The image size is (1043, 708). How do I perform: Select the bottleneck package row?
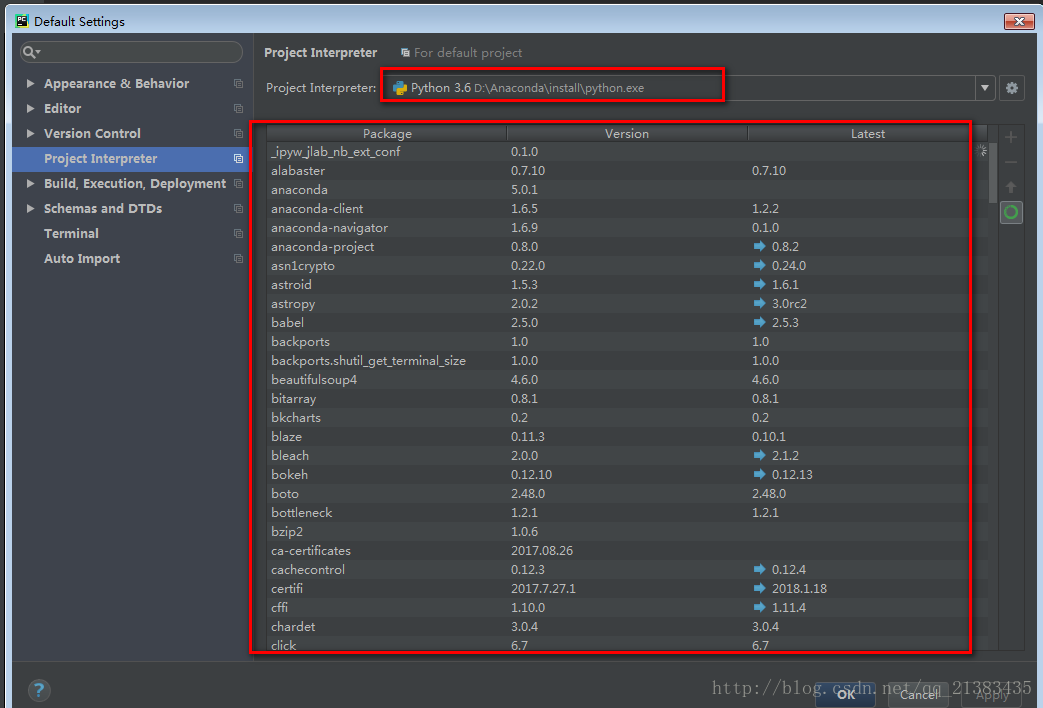627,512
